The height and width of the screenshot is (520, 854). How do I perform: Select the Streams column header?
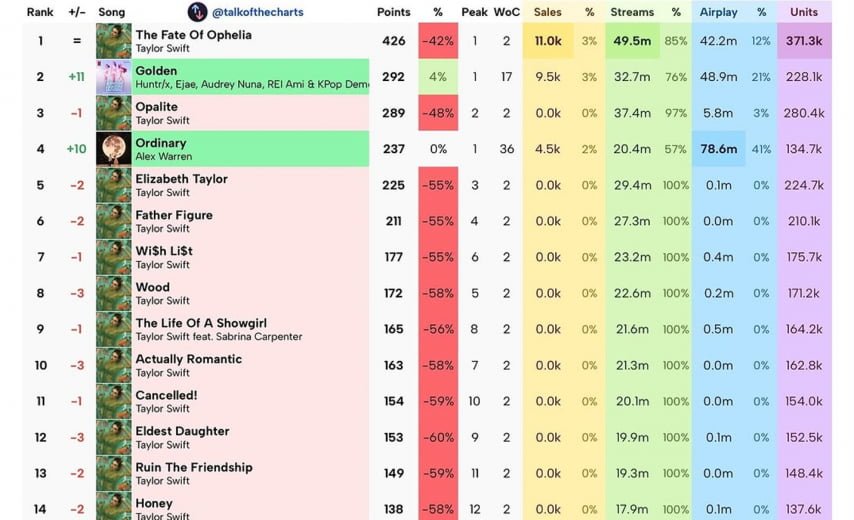(632, 12)
